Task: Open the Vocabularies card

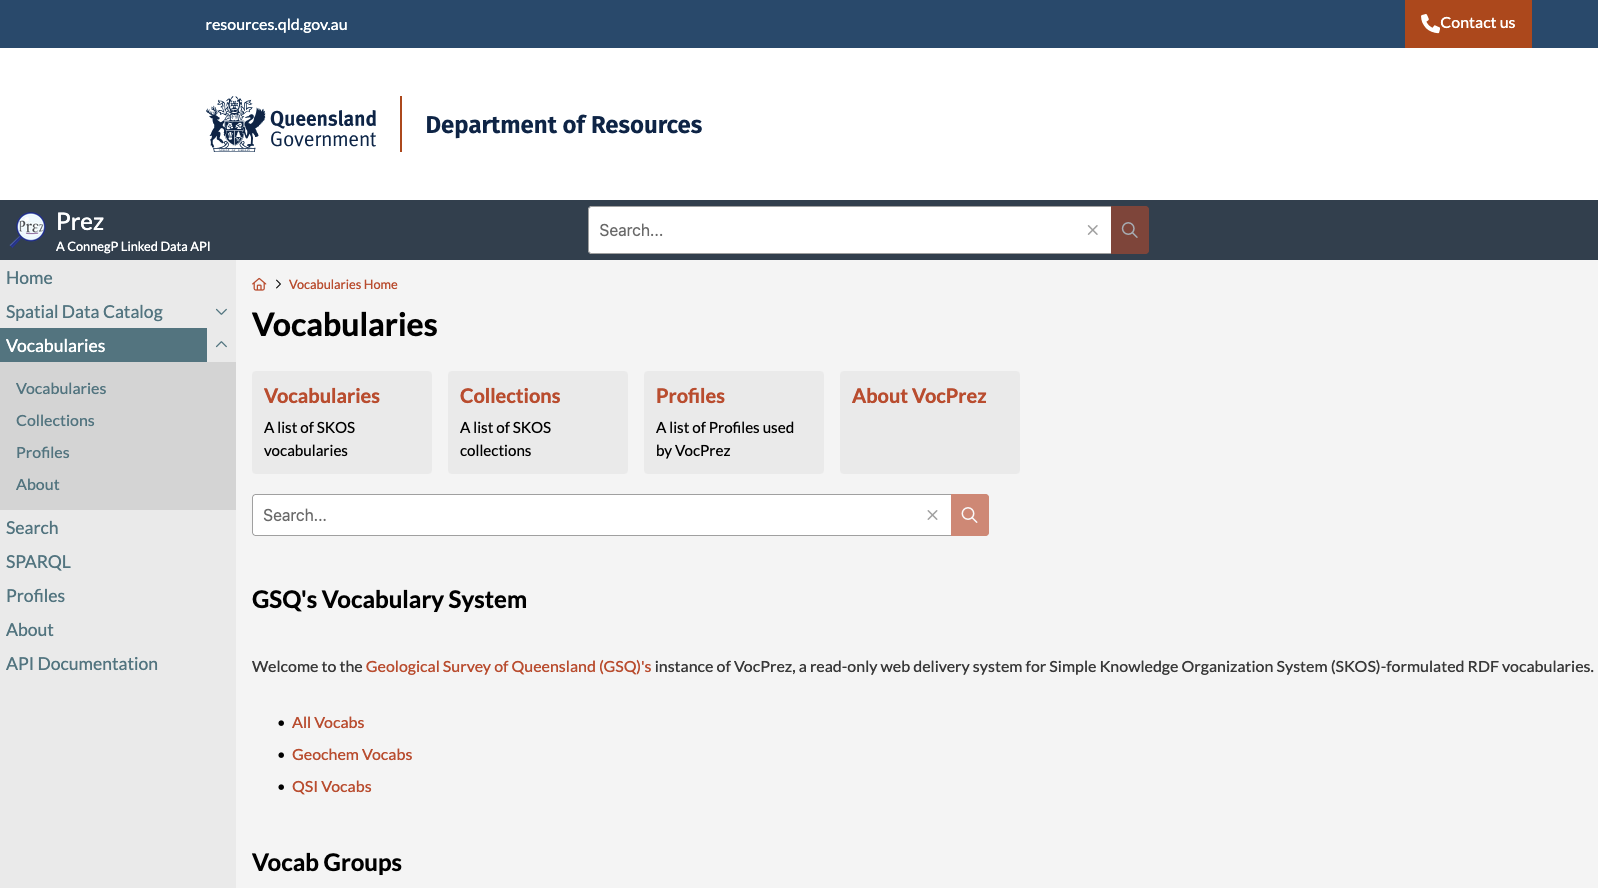Action: pos(342,422)
